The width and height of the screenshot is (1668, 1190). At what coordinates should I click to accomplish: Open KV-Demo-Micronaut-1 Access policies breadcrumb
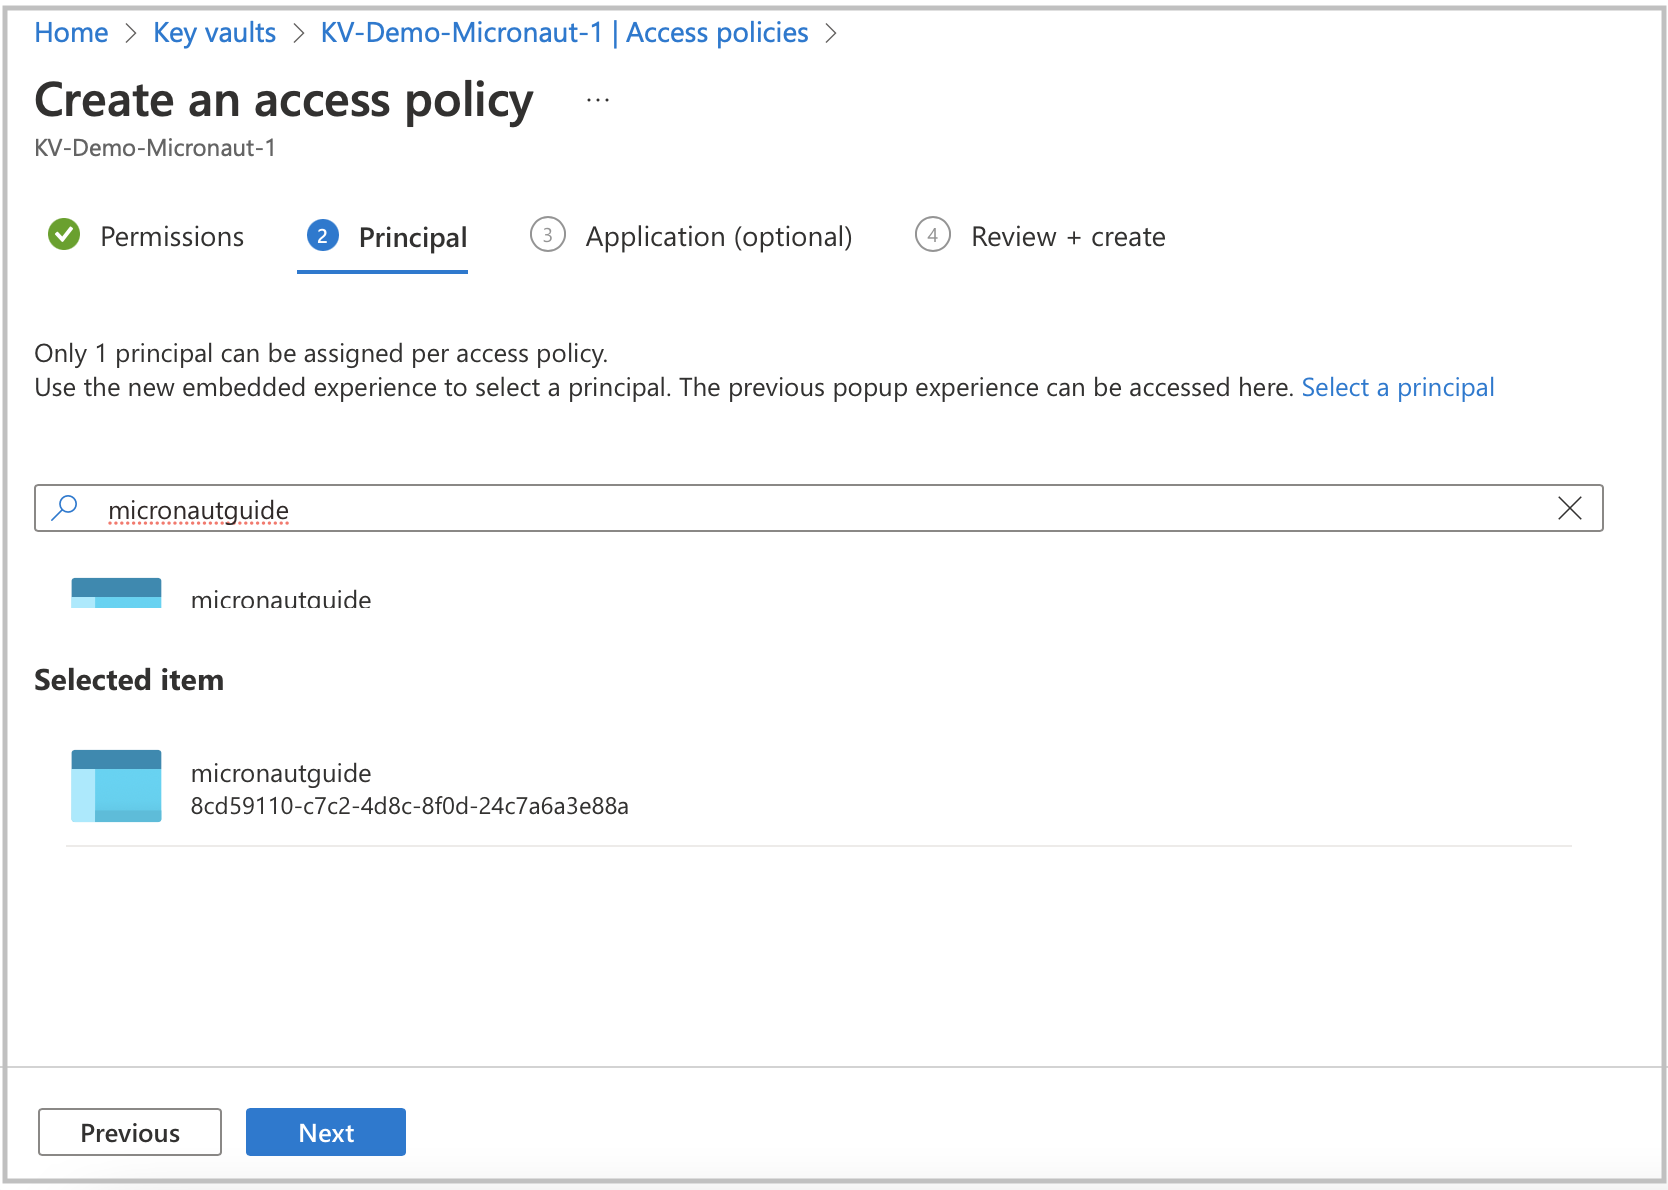(564, 33)
